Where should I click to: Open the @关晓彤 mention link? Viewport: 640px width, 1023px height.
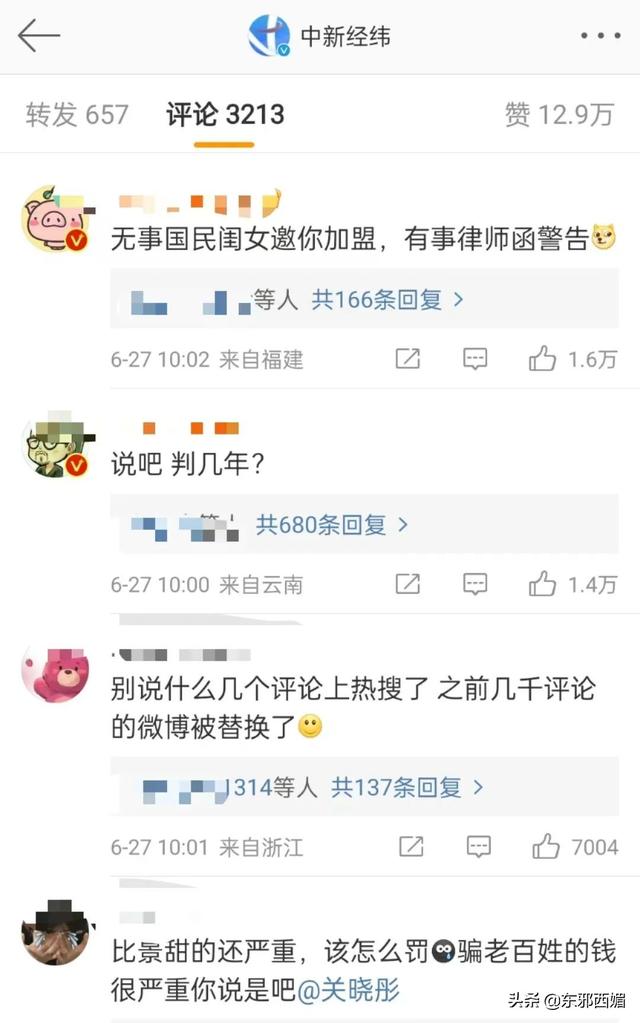tap(348, 990)
